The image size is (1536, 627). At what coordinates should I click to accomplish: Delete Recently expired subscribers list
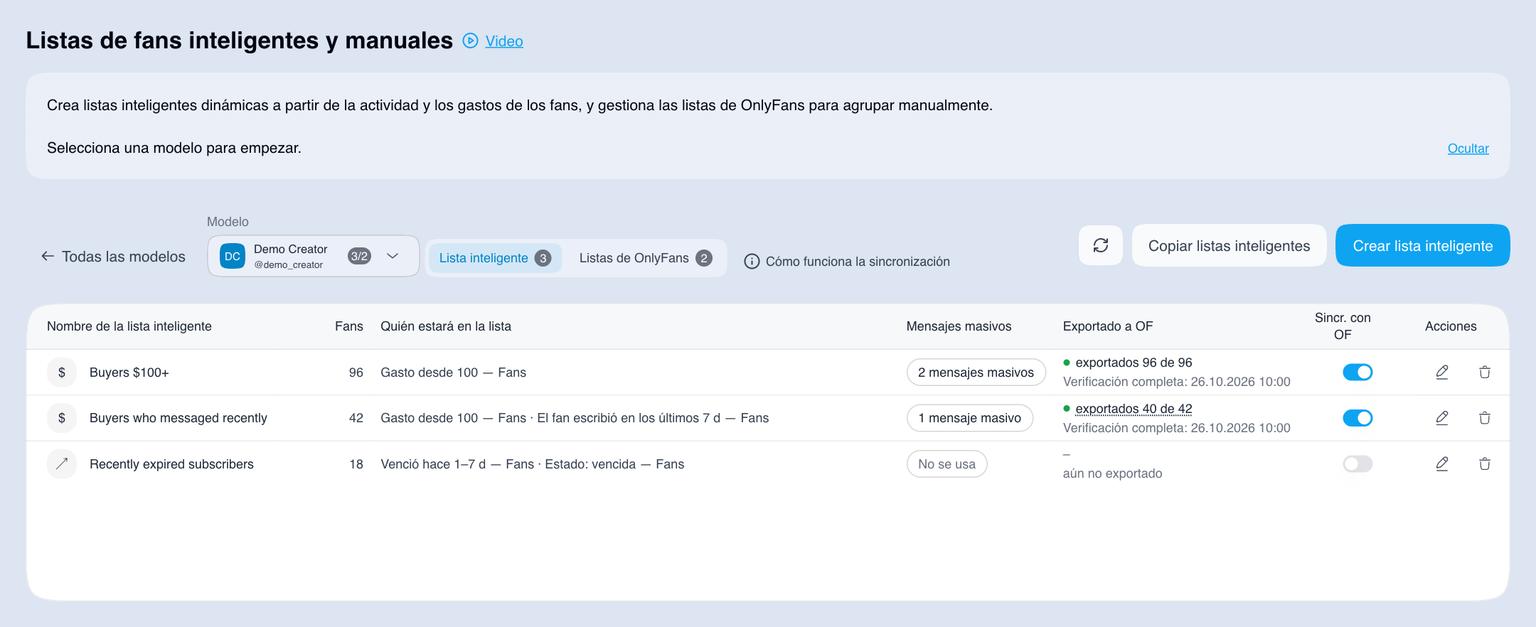(x=1485, y=464)
